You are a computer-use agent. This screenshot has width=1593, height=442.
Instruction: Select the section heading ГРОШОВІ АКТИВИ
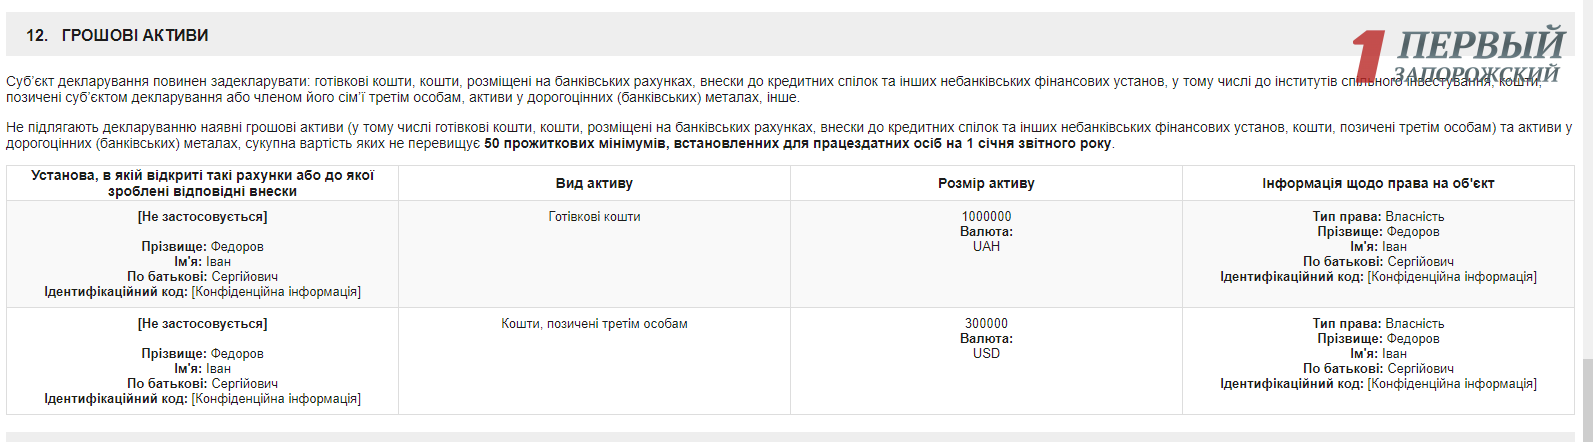[135, 35]
